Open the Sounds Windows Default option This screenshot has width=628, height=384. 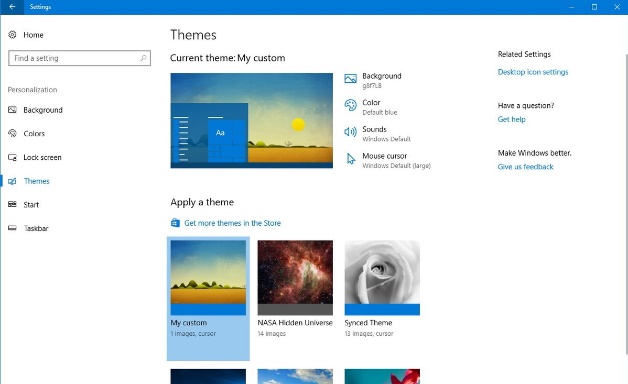[x=378, y=133]
